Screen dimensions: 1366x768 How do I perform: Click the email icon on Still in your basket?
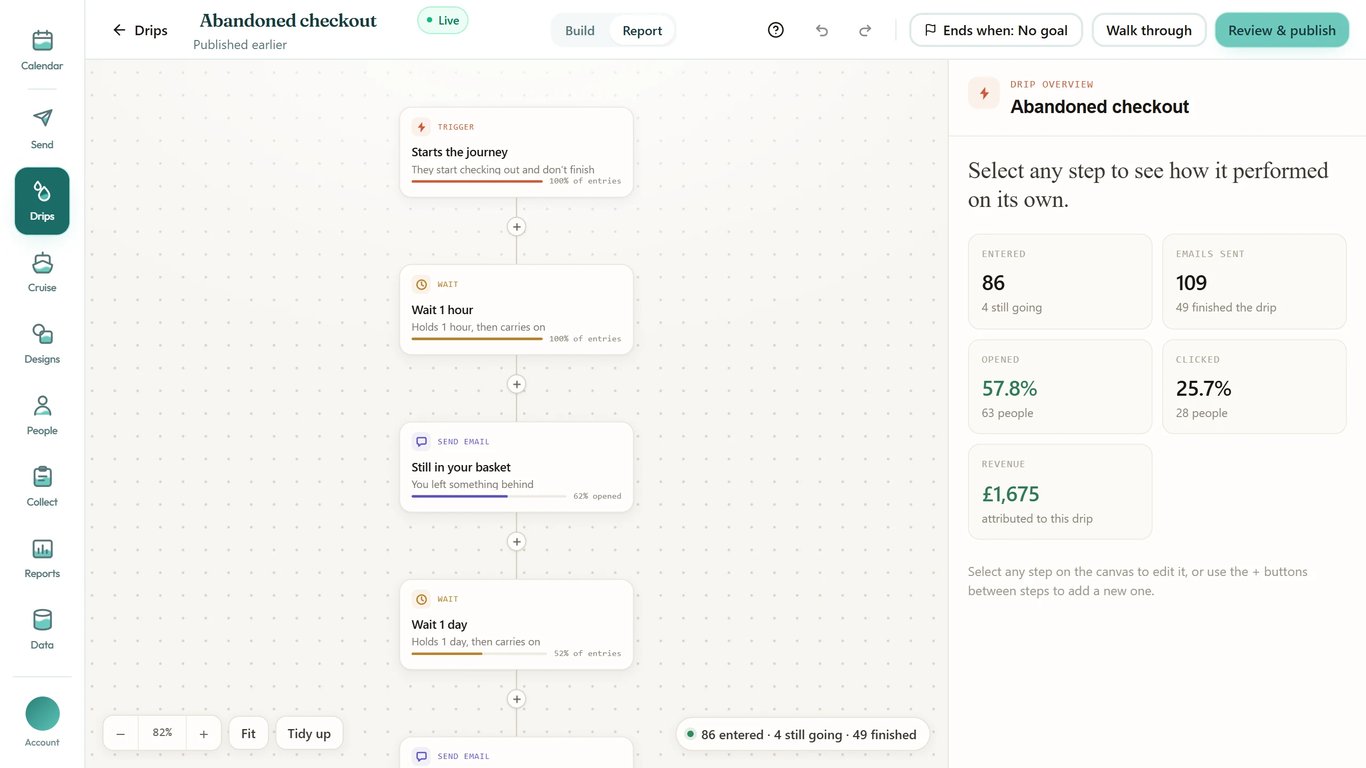coord(421,442)
